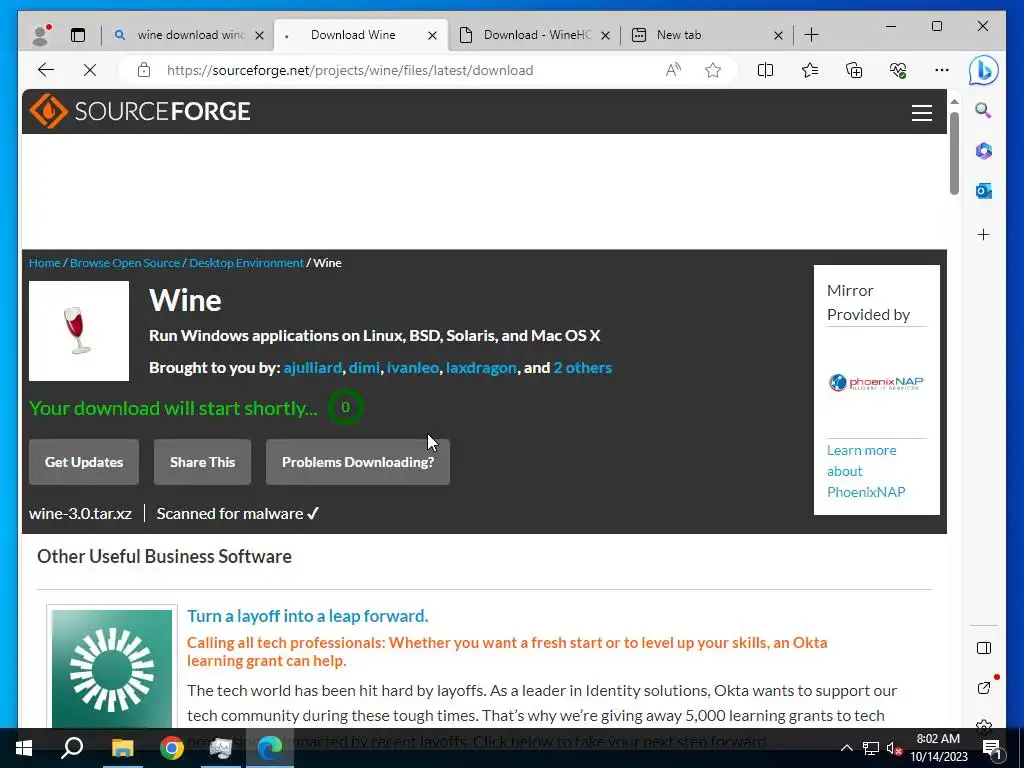Open the Favorites list

(x=810, y=70)
